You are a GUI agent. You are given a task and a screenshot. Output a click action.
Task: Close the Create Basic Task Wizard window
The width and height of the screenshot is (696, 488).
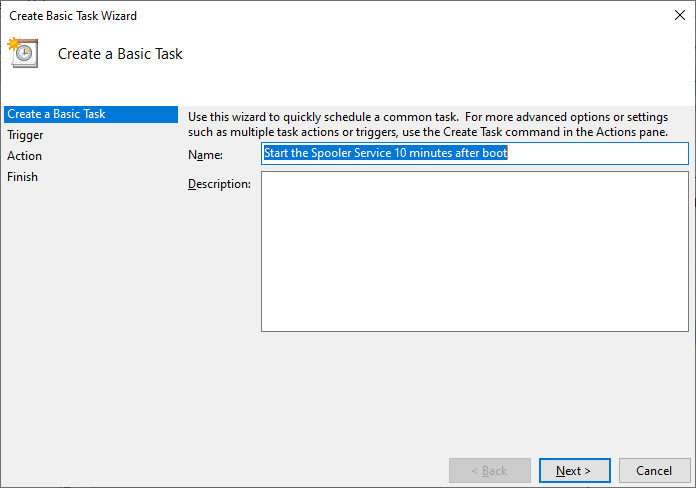pyautogui.click(x=680, y=15)
